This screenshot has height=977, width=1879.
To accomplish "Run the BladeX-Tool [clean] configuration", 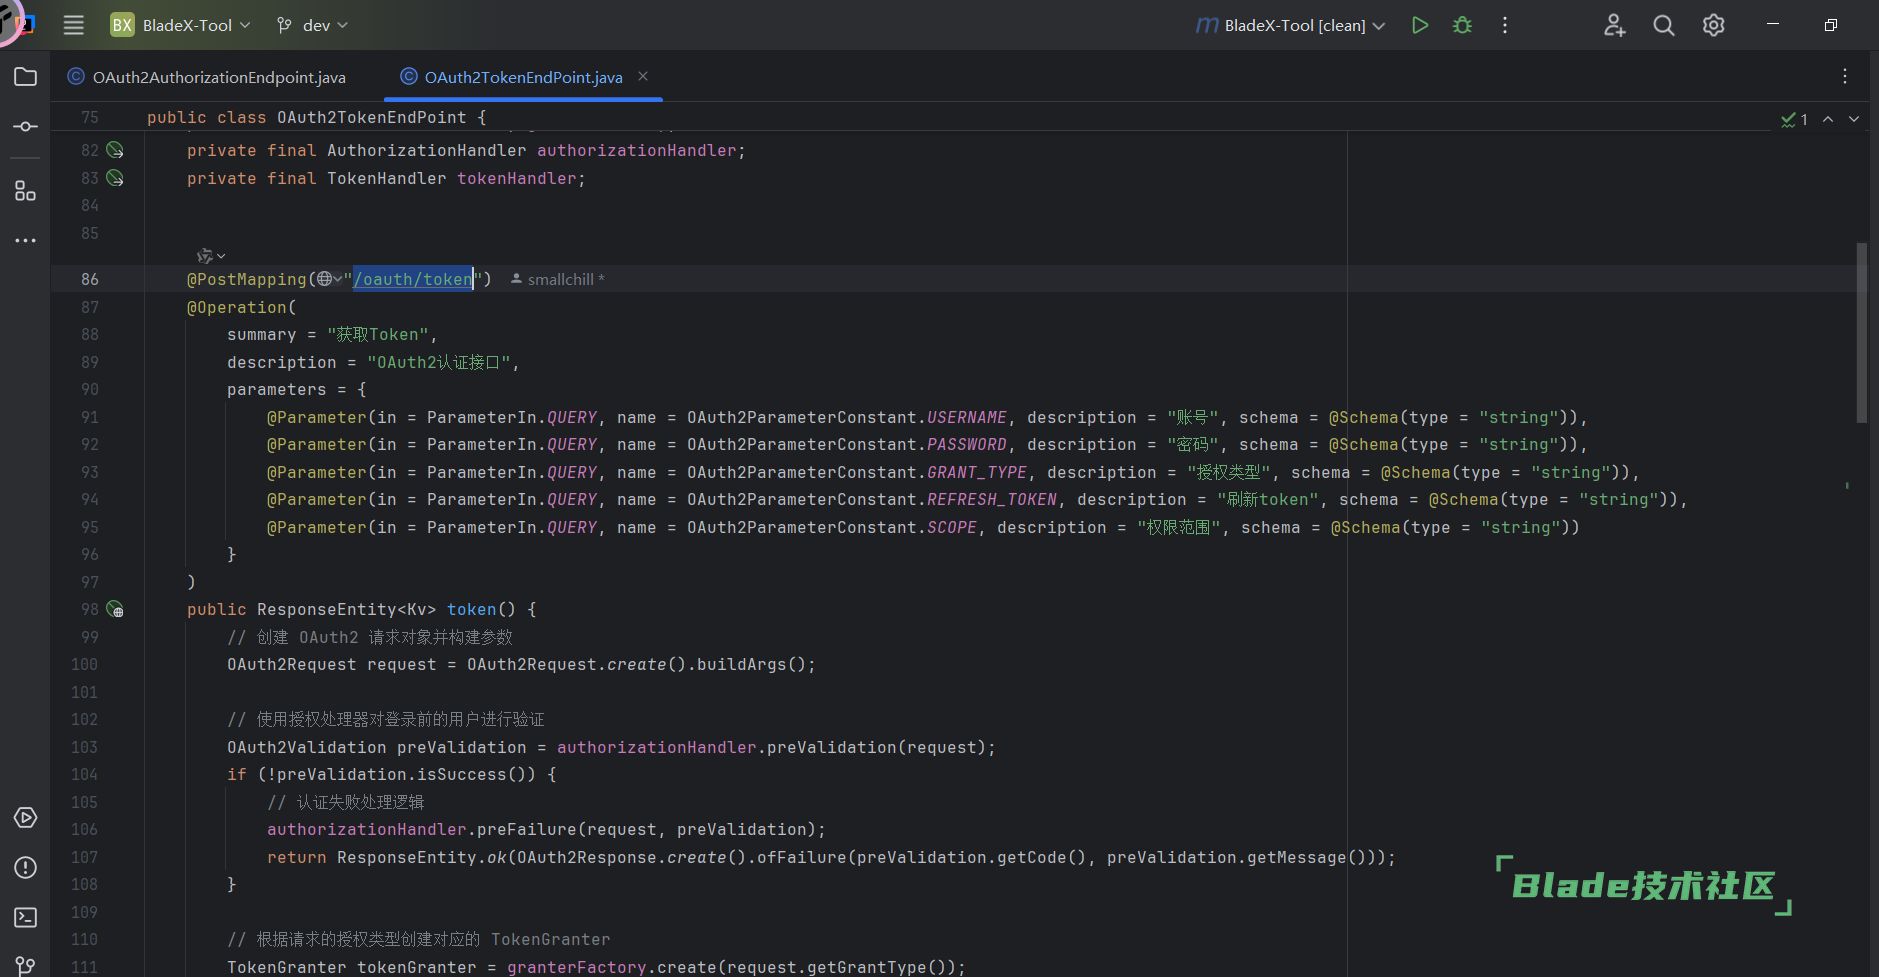I will coord(1420,25).
